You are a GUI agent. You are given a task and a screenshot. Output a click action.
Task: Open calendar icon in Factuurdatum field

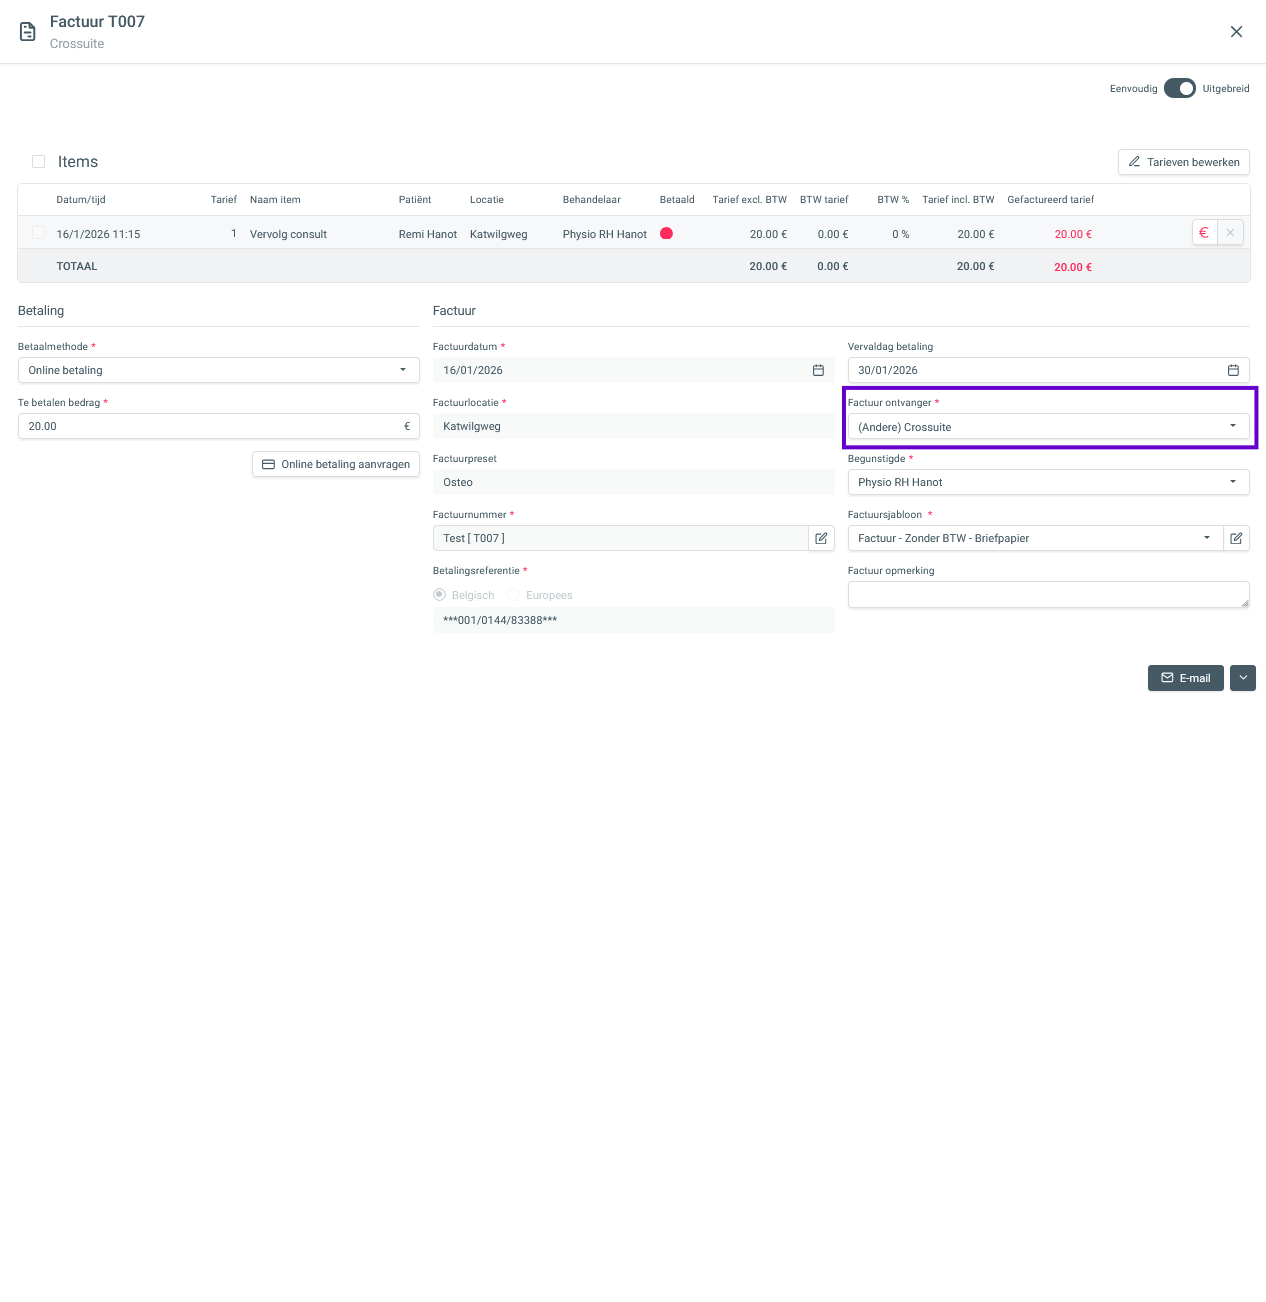click(x=818, y=370)
